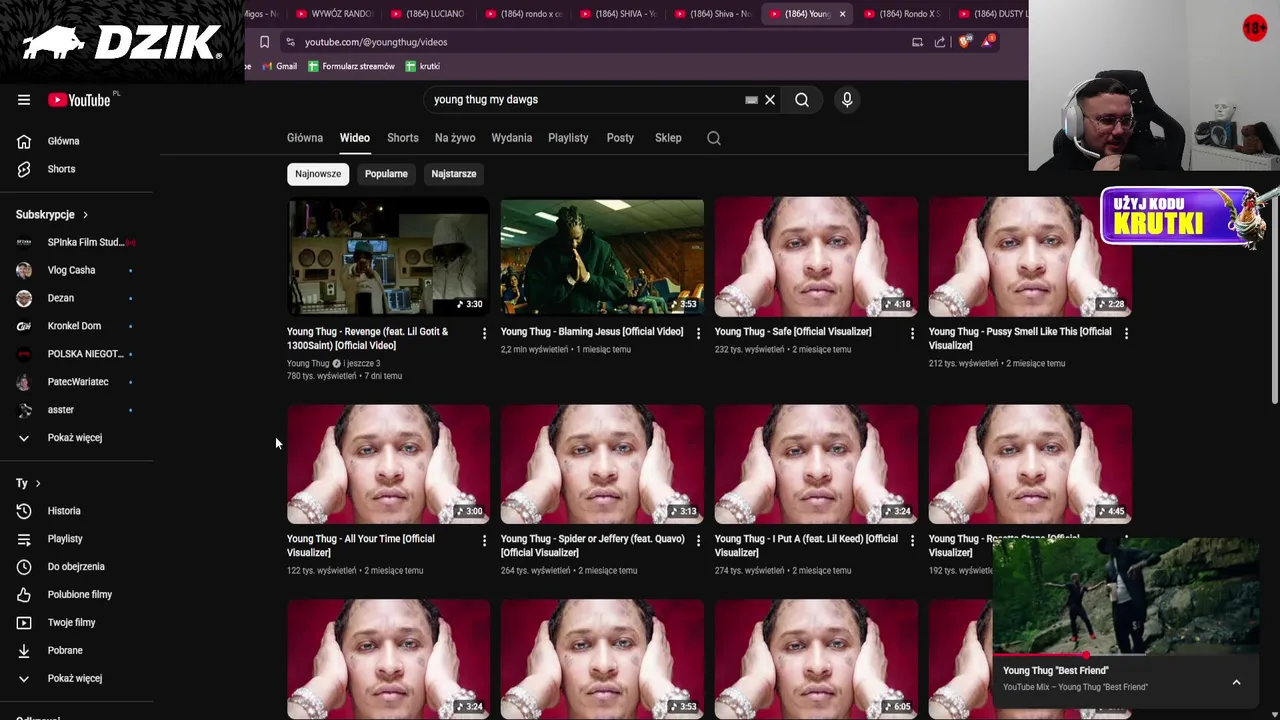Switch to the channel Playlisty tab

(568, 138)
